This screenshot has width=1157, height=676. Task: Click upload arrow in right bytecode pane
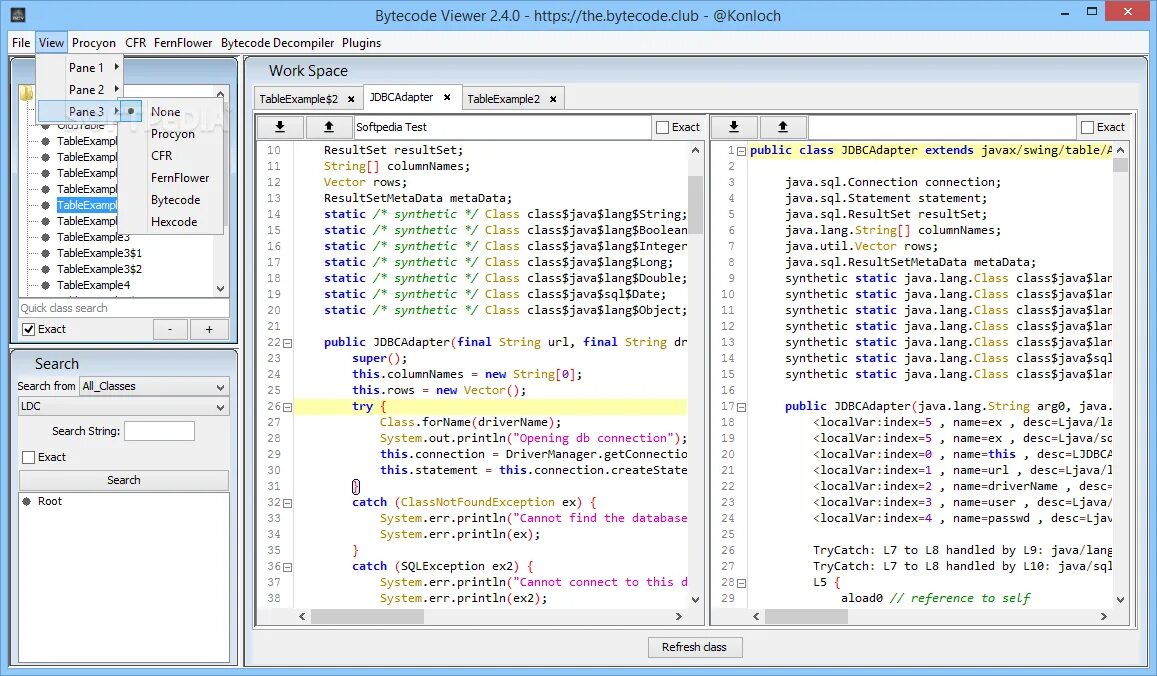coord(783,127)
